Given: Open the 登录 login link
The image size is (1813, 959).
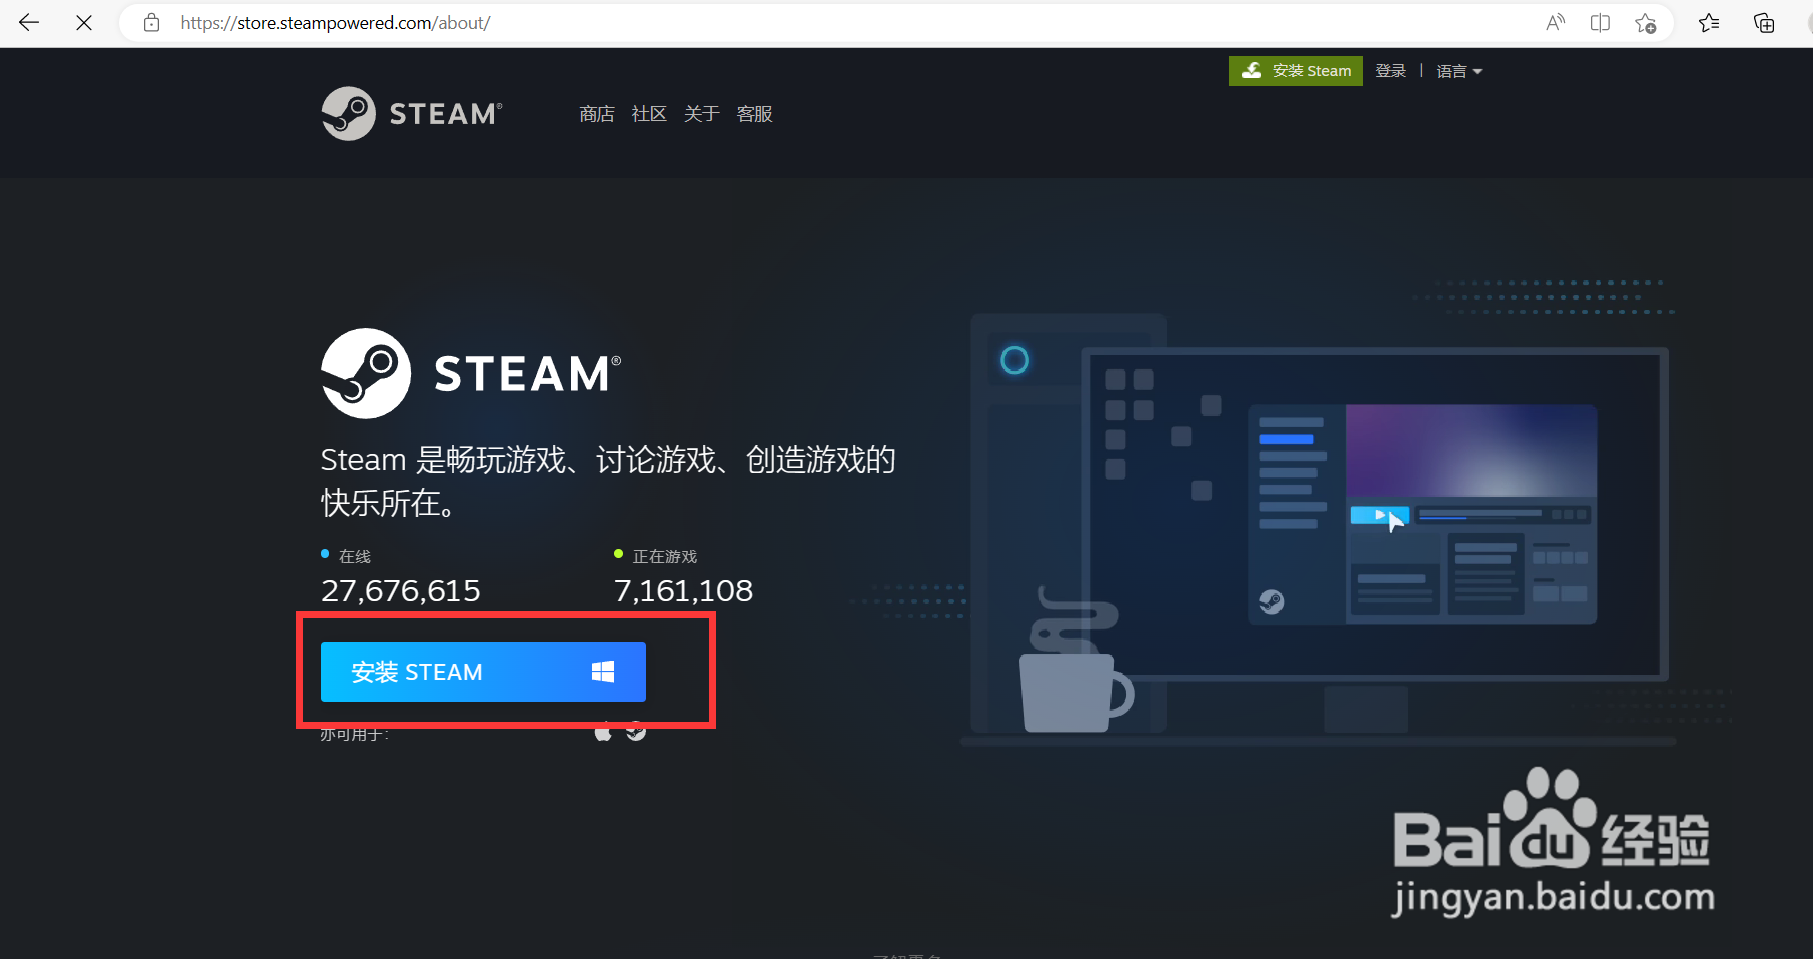Looking at the screenshot, I should point(1391,71).
